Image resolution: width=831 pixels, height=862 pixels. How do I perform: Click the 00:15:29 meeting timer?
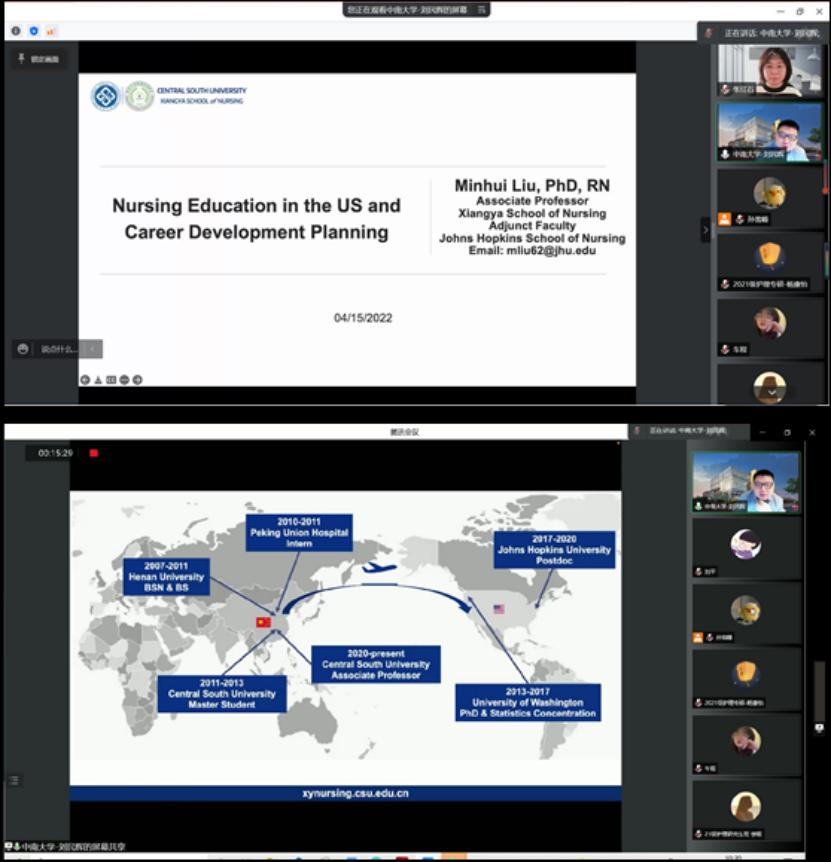pyautogui.click(x=56, y=453)
